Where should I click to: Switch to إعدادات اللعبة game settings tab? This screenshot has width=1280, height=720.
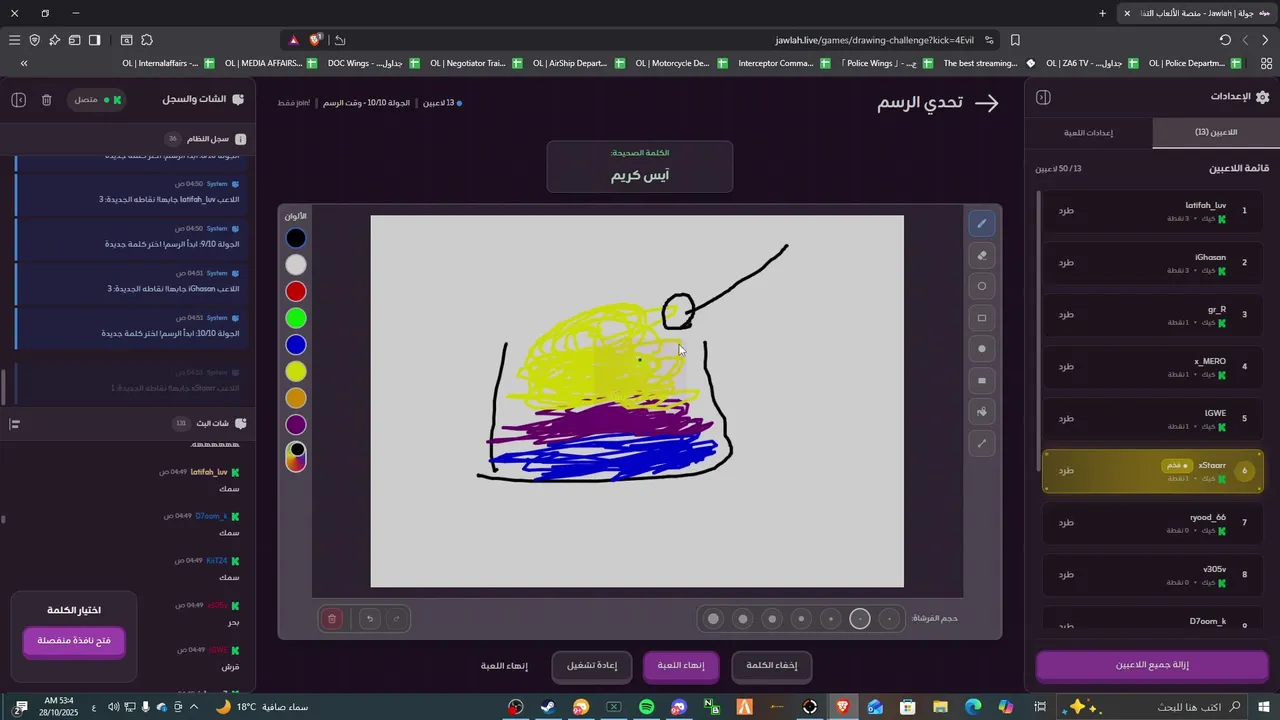click(1088, 133)
